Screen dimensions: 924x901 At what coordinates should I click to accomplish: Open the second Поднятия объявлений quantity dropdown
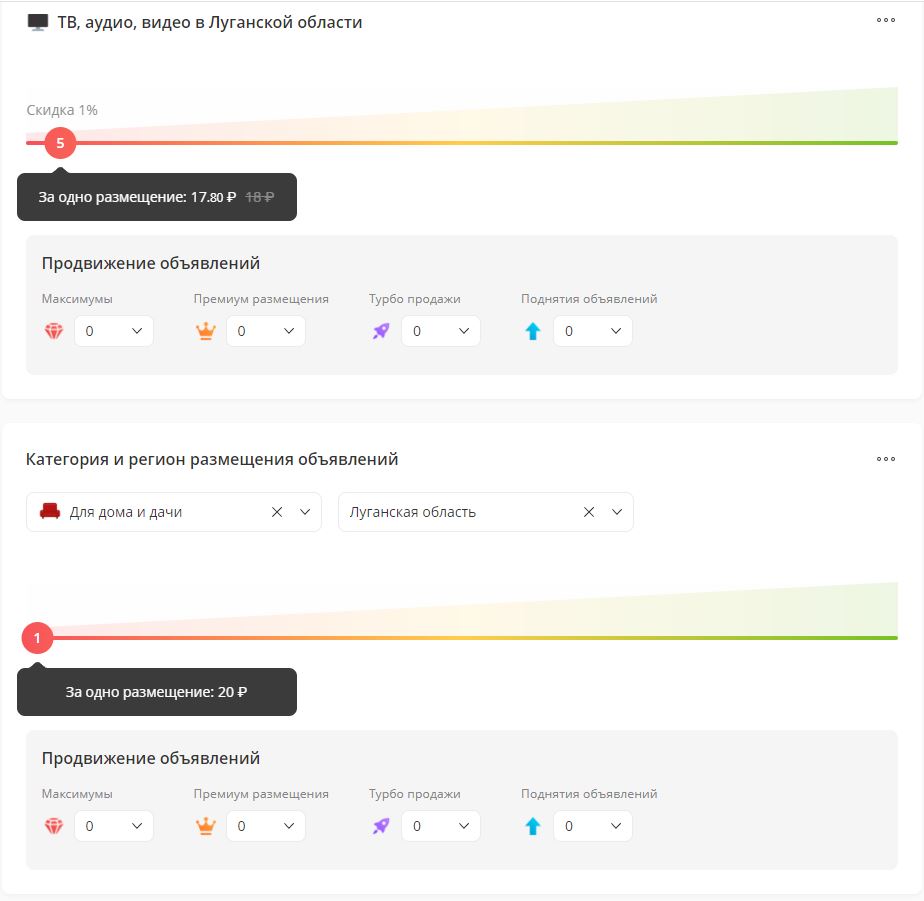(x=593, y=826)
